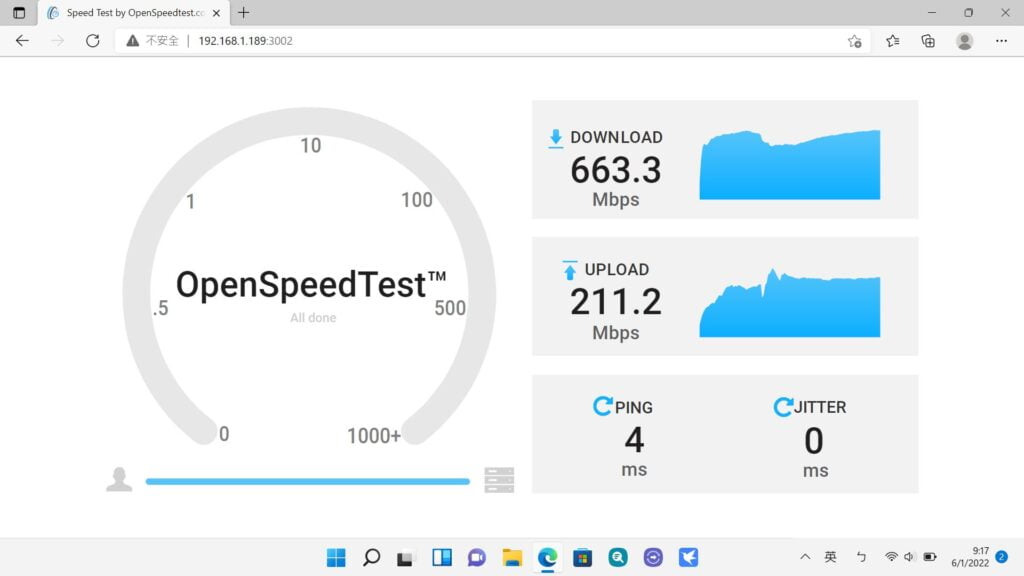Open Wi-Fi network settings in the tray
The height and width of the screenshot is (576, 1024).
[891, 557]
